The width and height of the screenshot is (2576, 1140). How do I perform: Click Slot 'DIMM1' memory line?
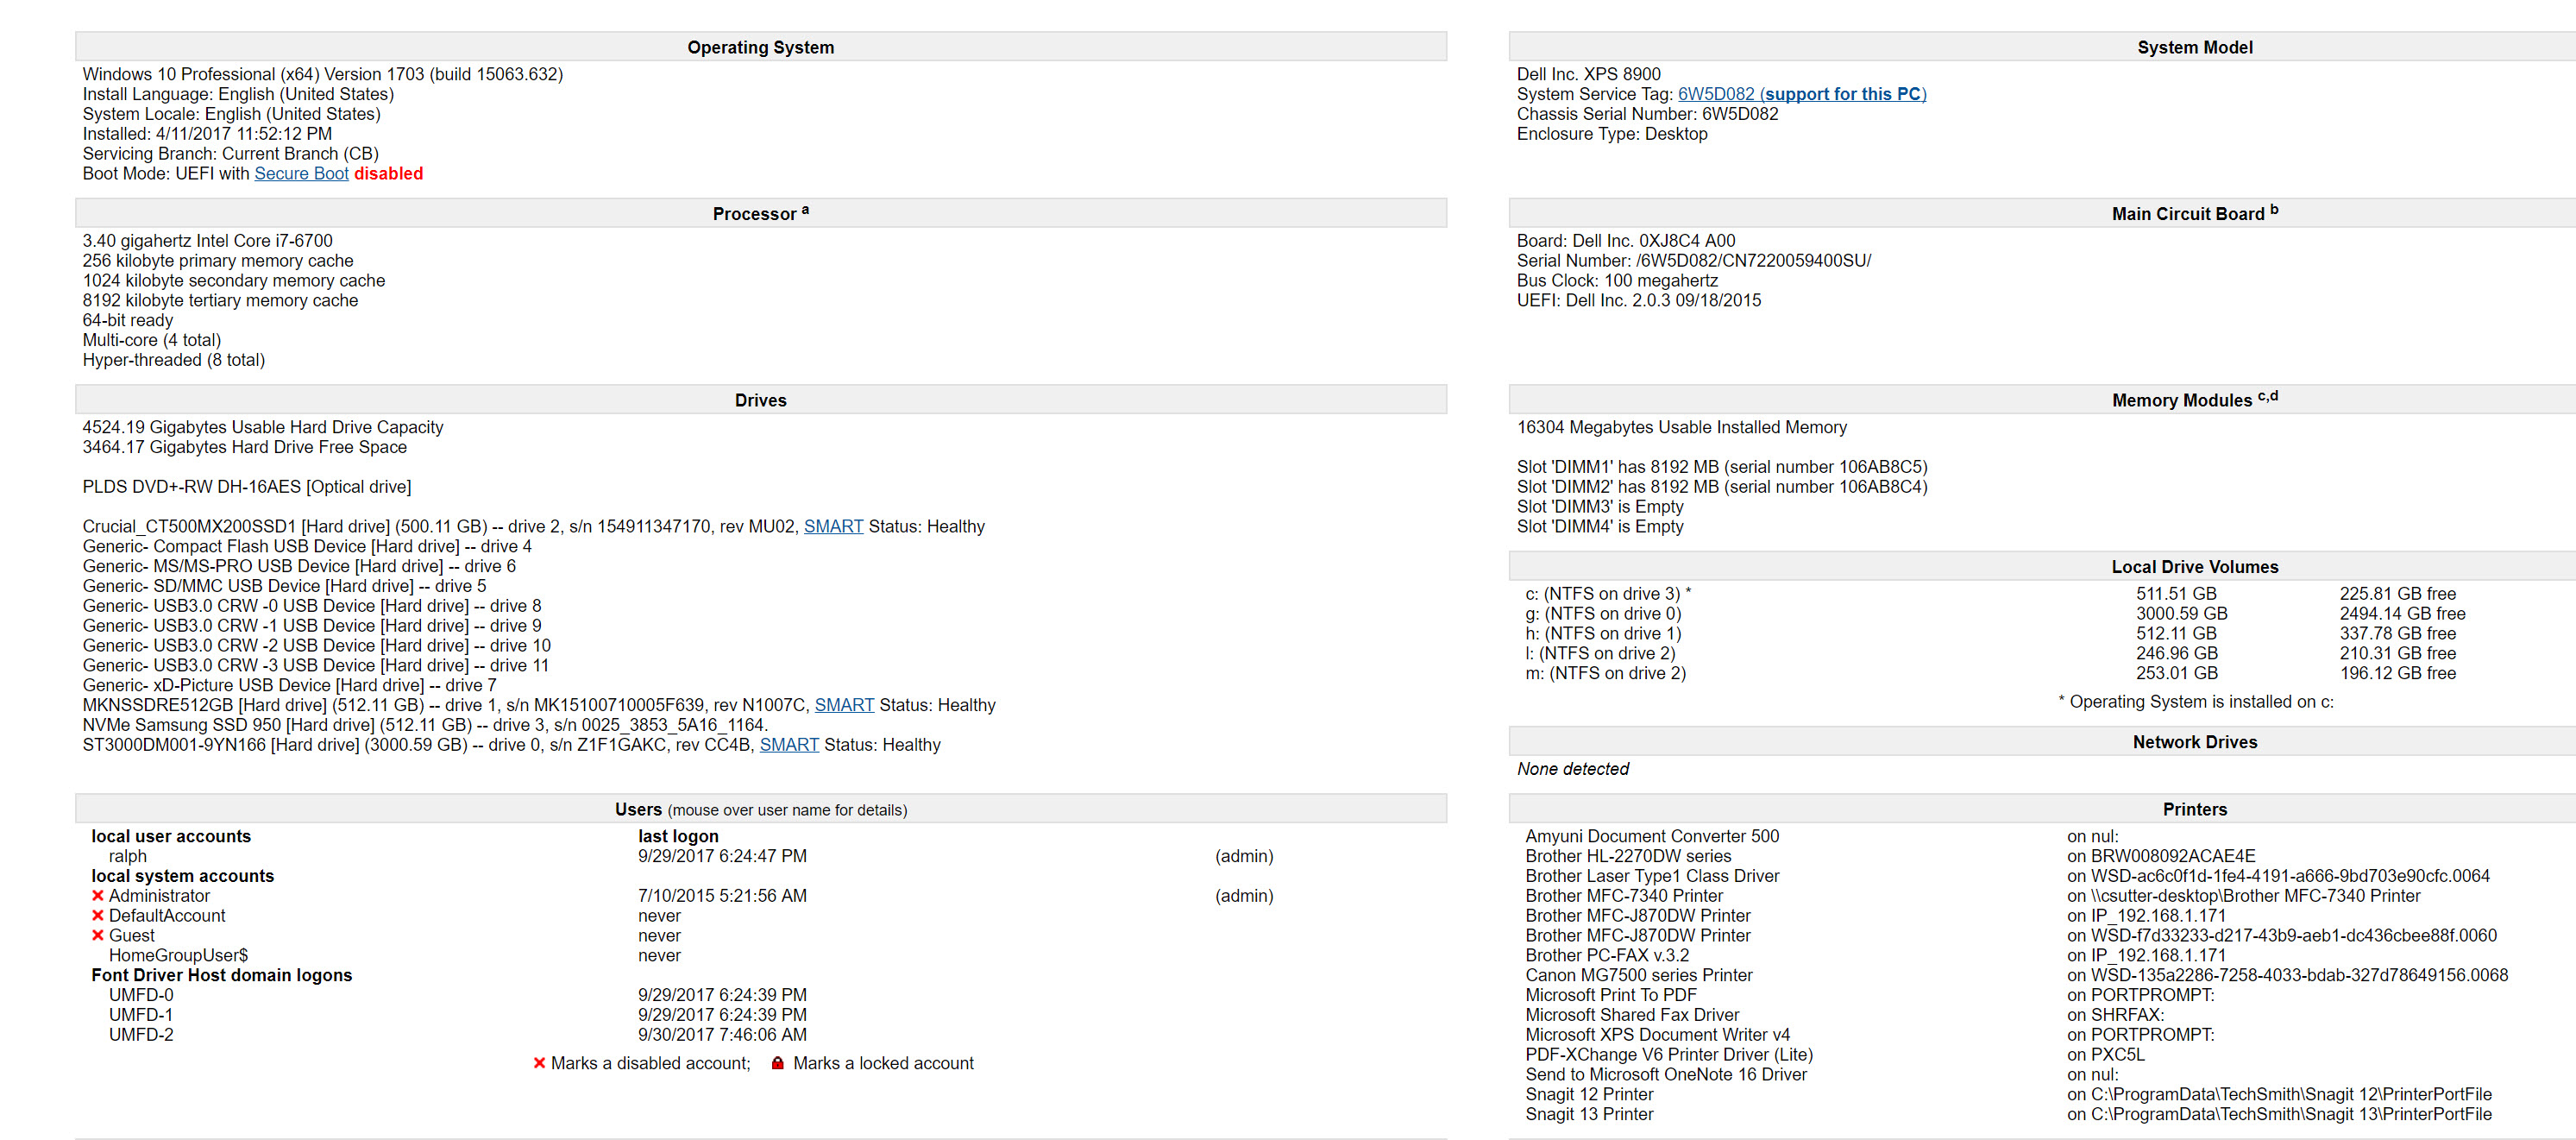coord(1722,467)
